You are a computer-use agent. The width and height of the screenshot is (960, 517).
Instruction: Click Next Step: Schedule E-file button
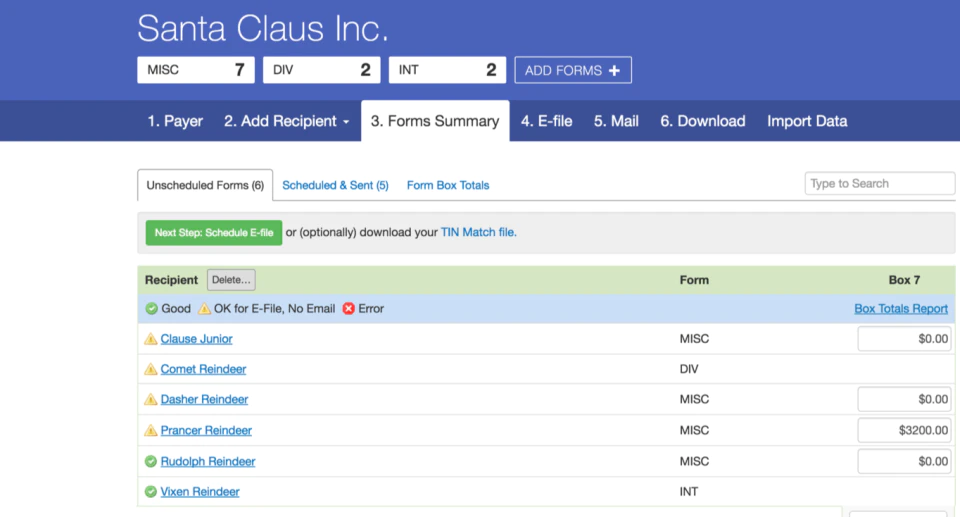point(214,233)
